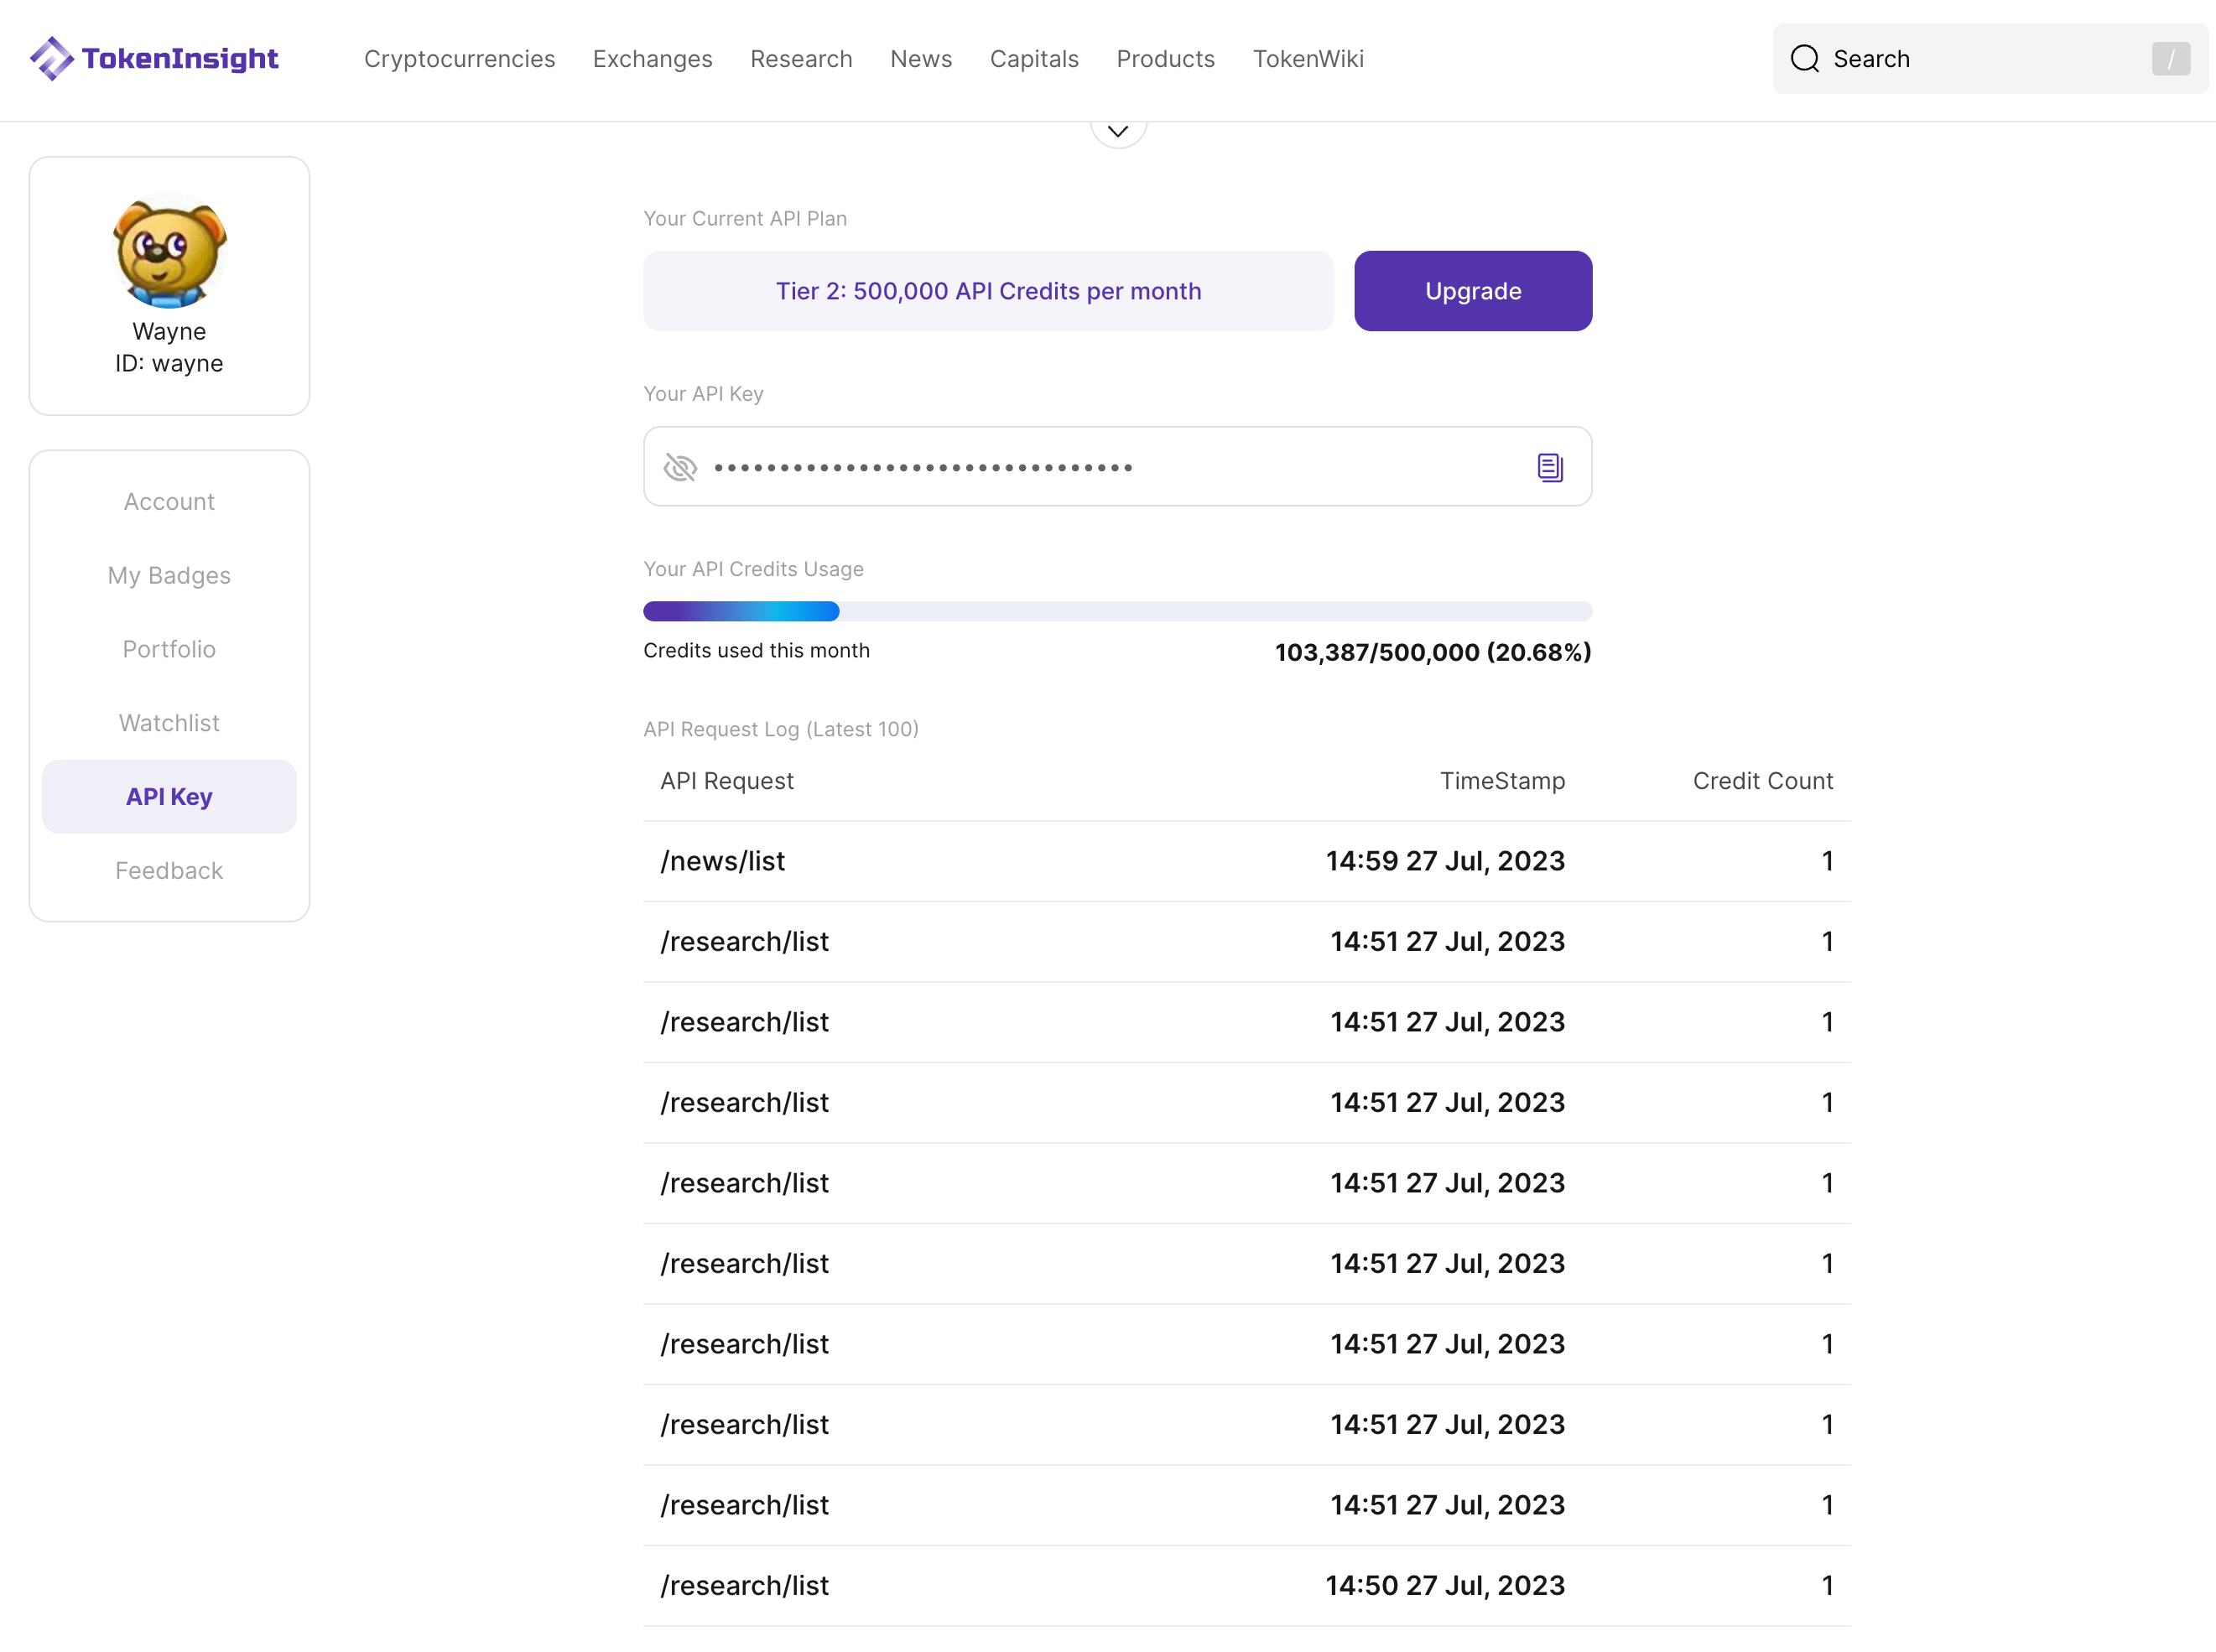
Task: Copy the API key with copy icon
Action: (x=1549, y=467)
